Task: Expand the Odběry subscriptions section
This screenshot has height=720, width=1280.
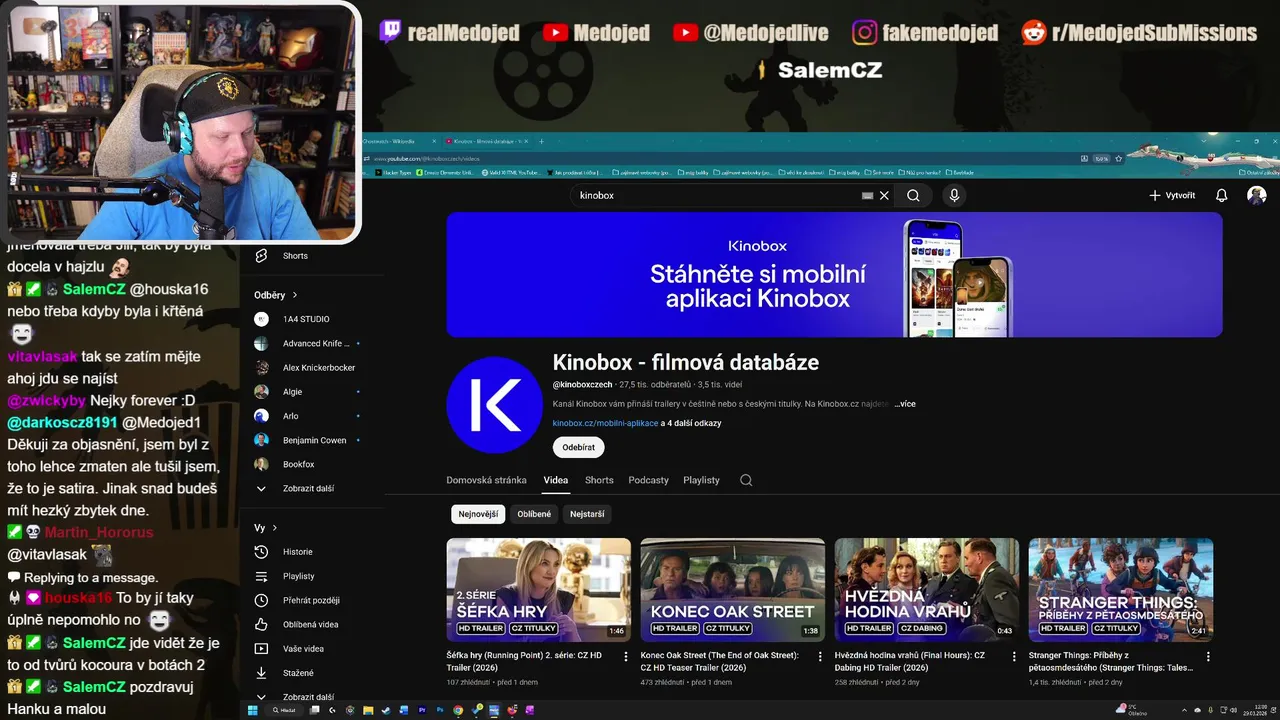Action: (276, 295)
